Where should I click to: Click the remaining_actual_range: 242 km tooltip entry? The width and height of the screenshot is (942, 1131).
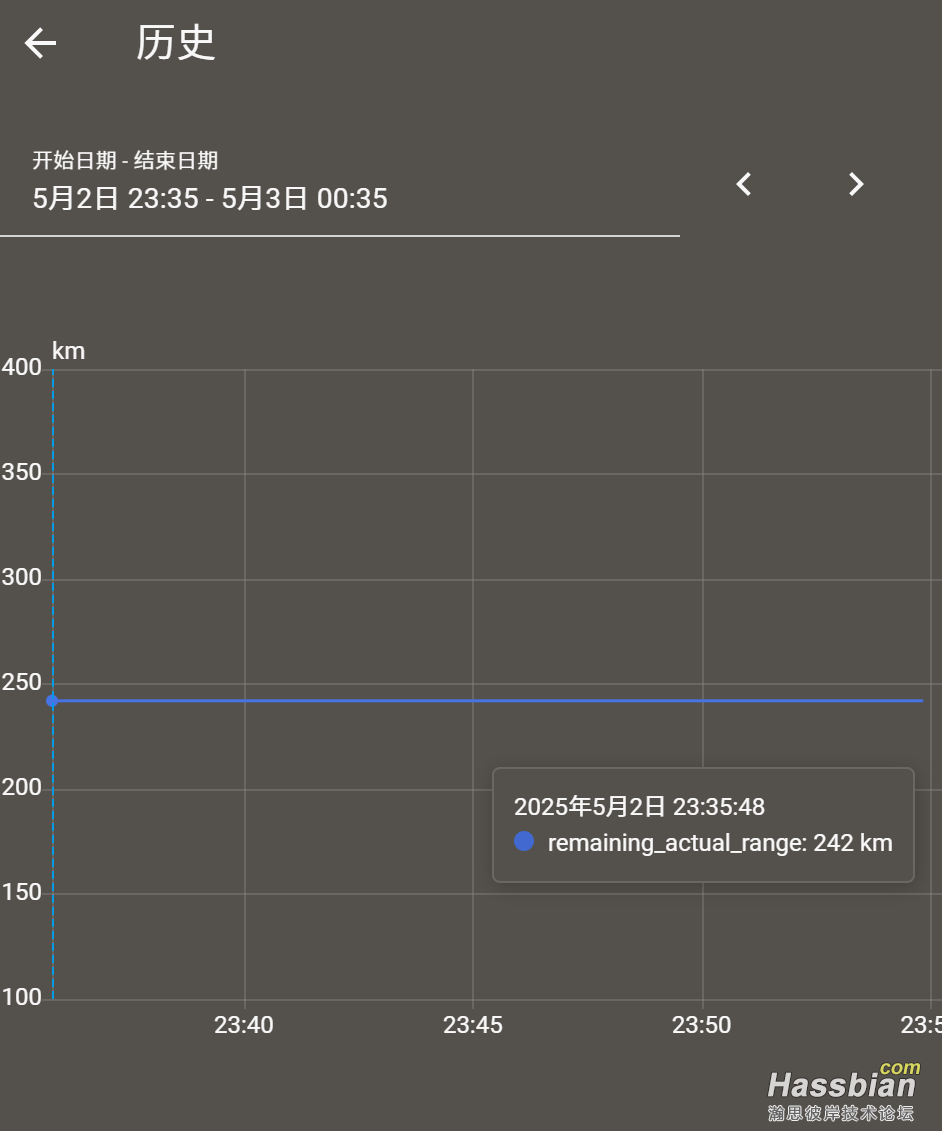pyautogui.click(x=720, y=842)
